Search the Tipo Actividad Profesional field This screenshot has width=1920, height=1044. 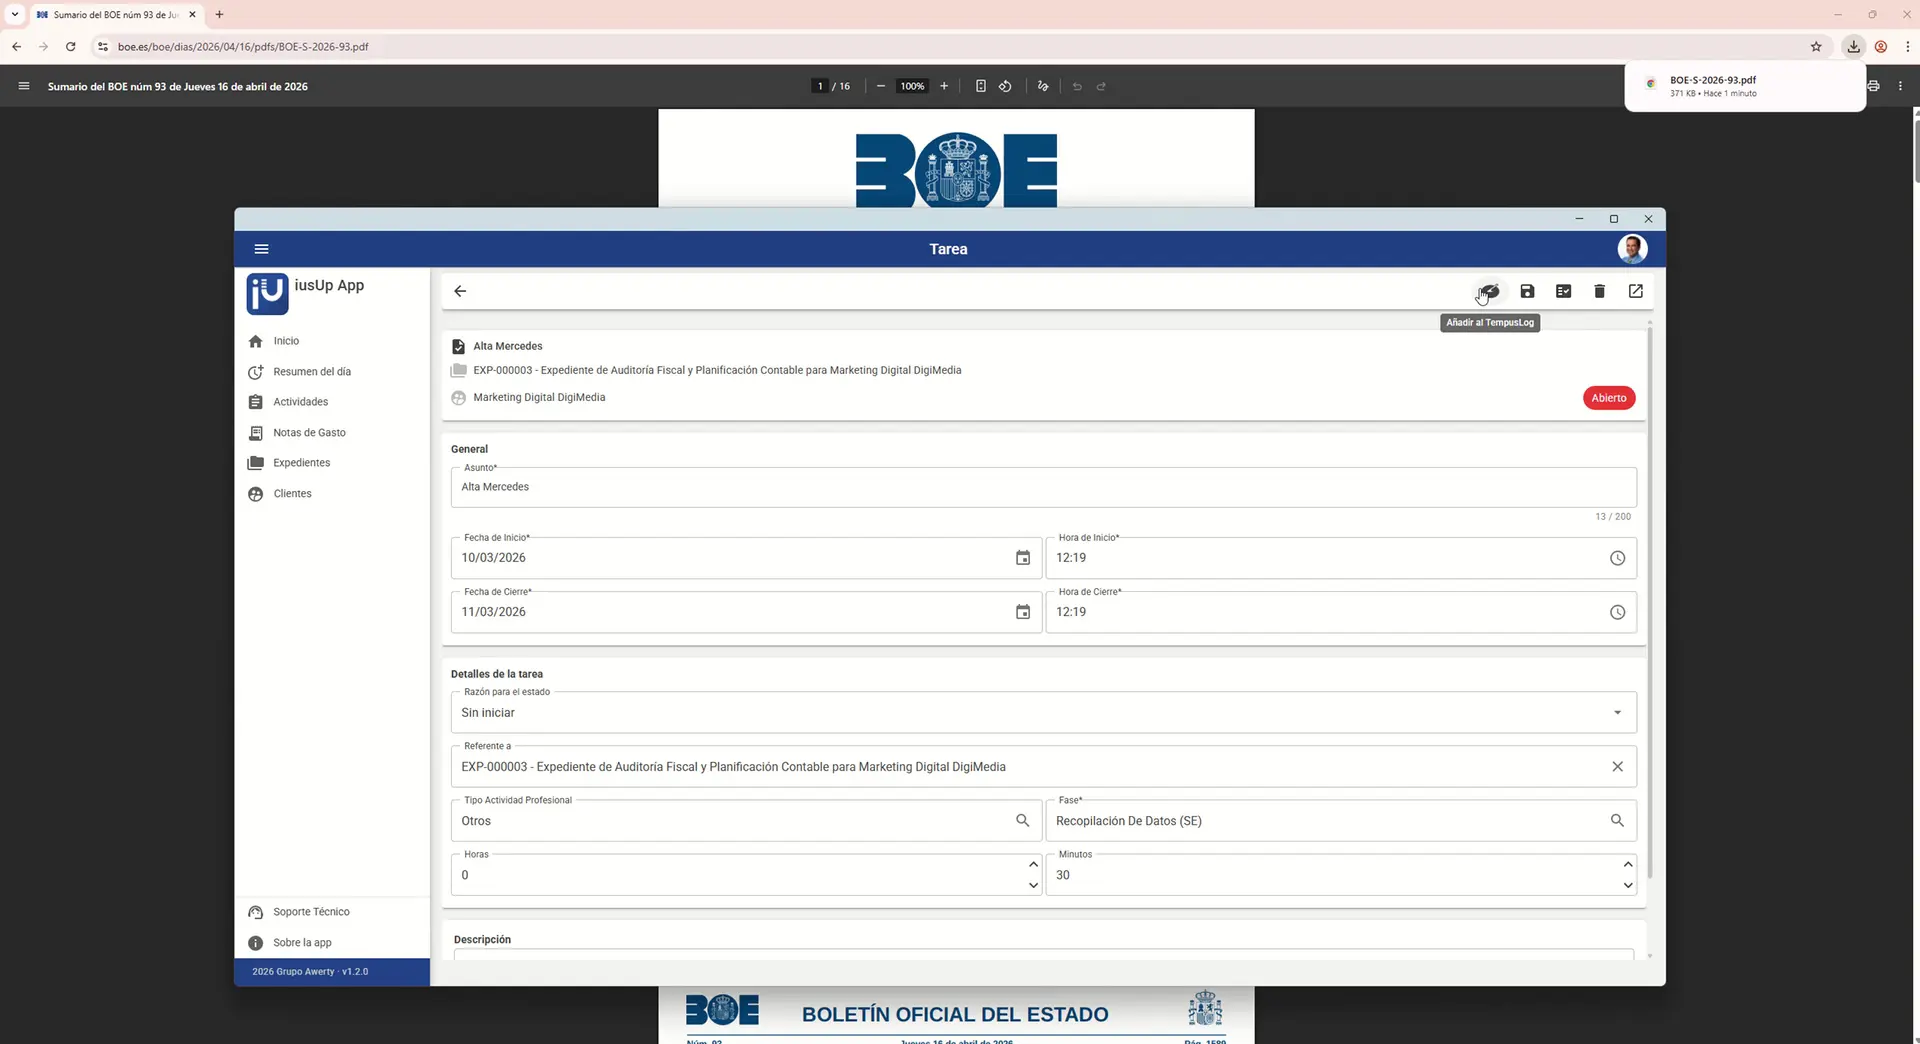[1022, 821]
